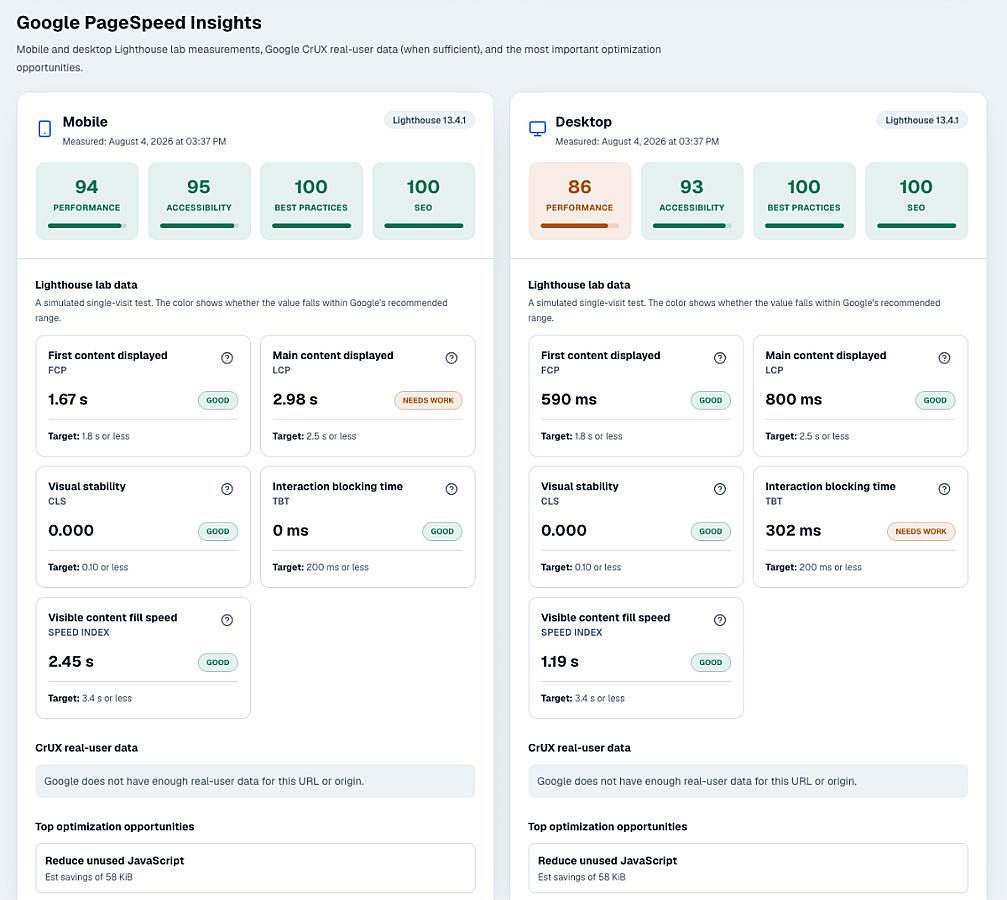Click Desktop CrUX real-user data heading

click(579, 748)
